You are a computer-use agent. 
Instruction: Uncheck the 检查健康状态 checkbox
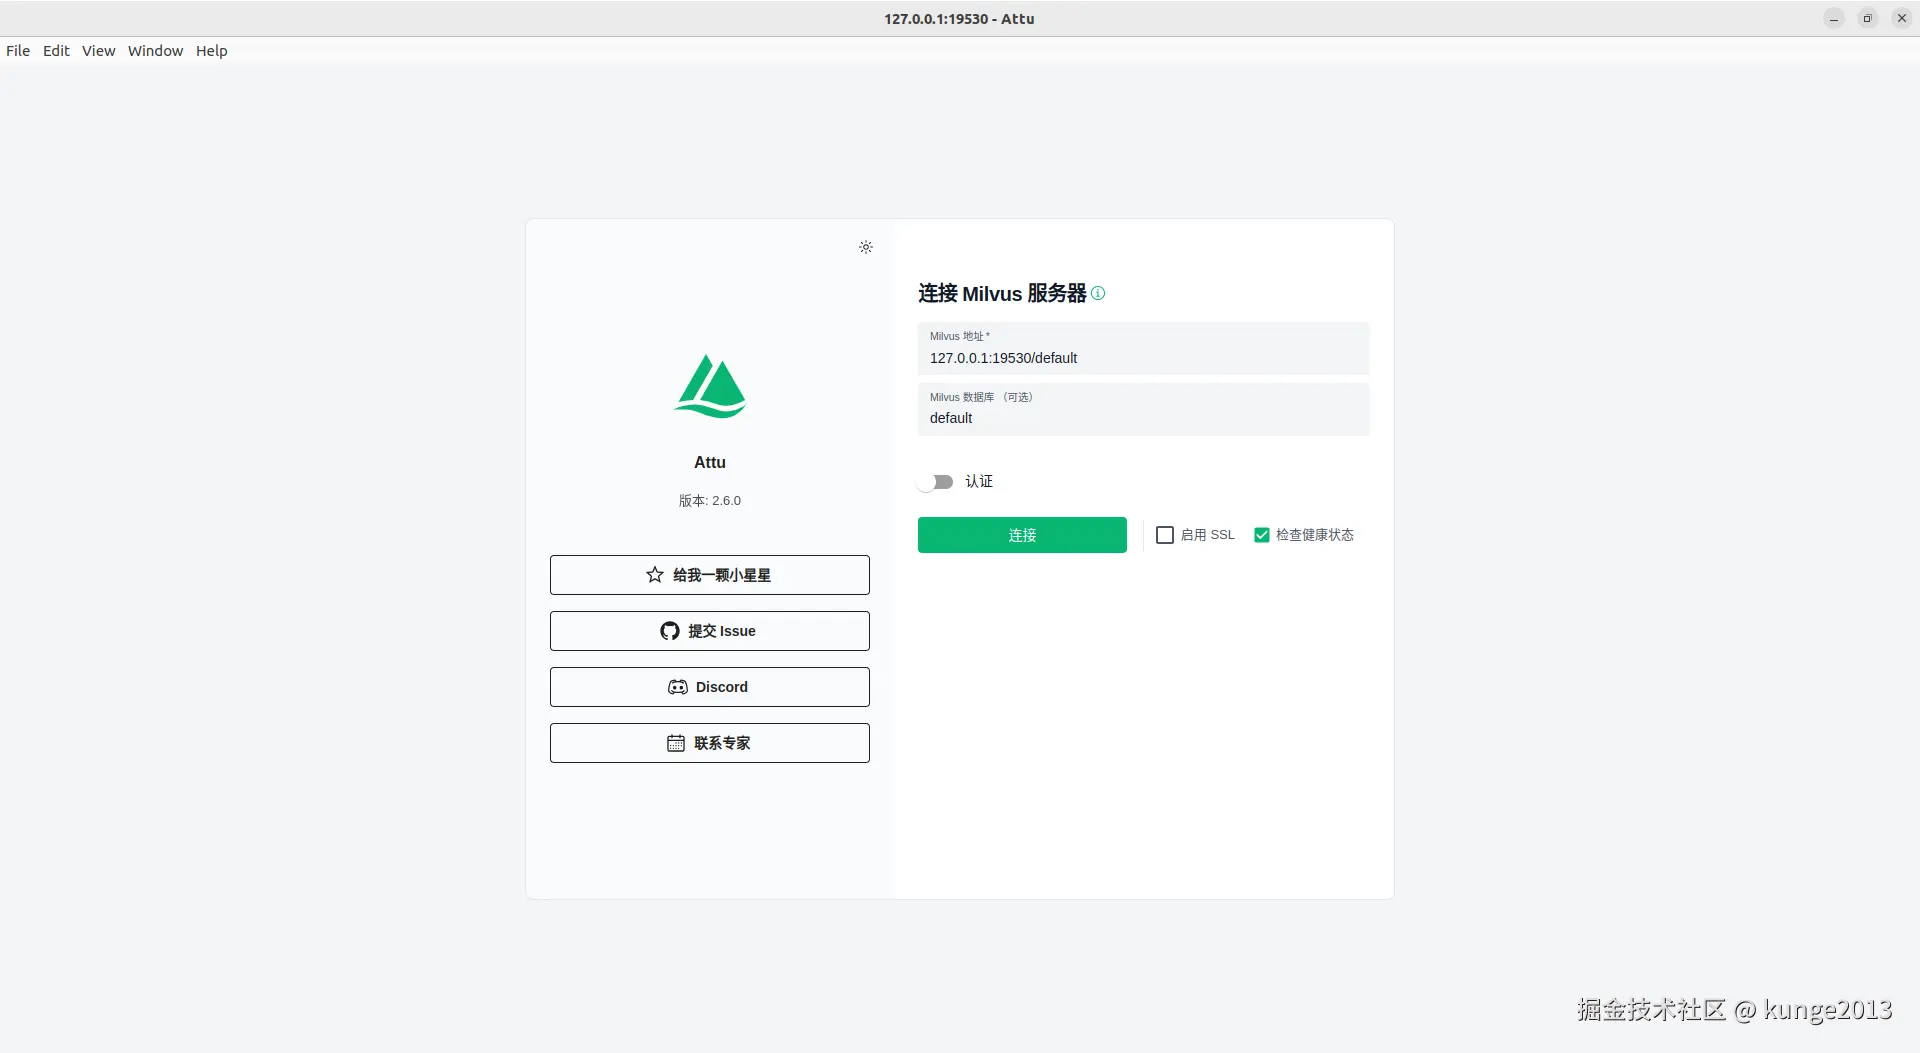1261,535
